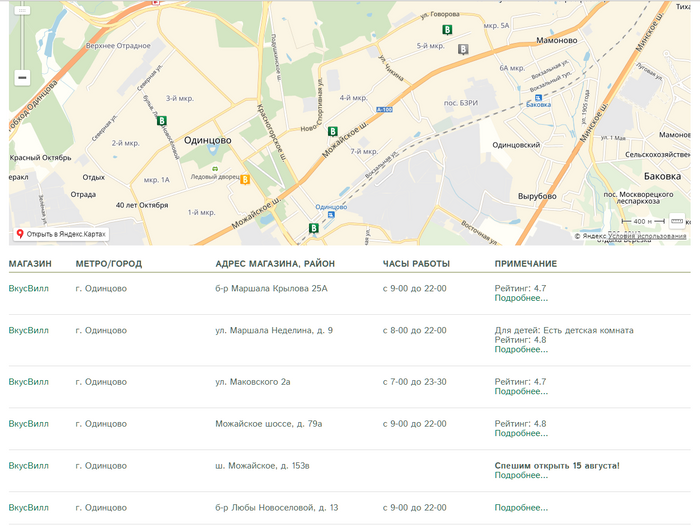Click Одинцово railway station icon
The image size is (700, 526).
pos(331,215)
